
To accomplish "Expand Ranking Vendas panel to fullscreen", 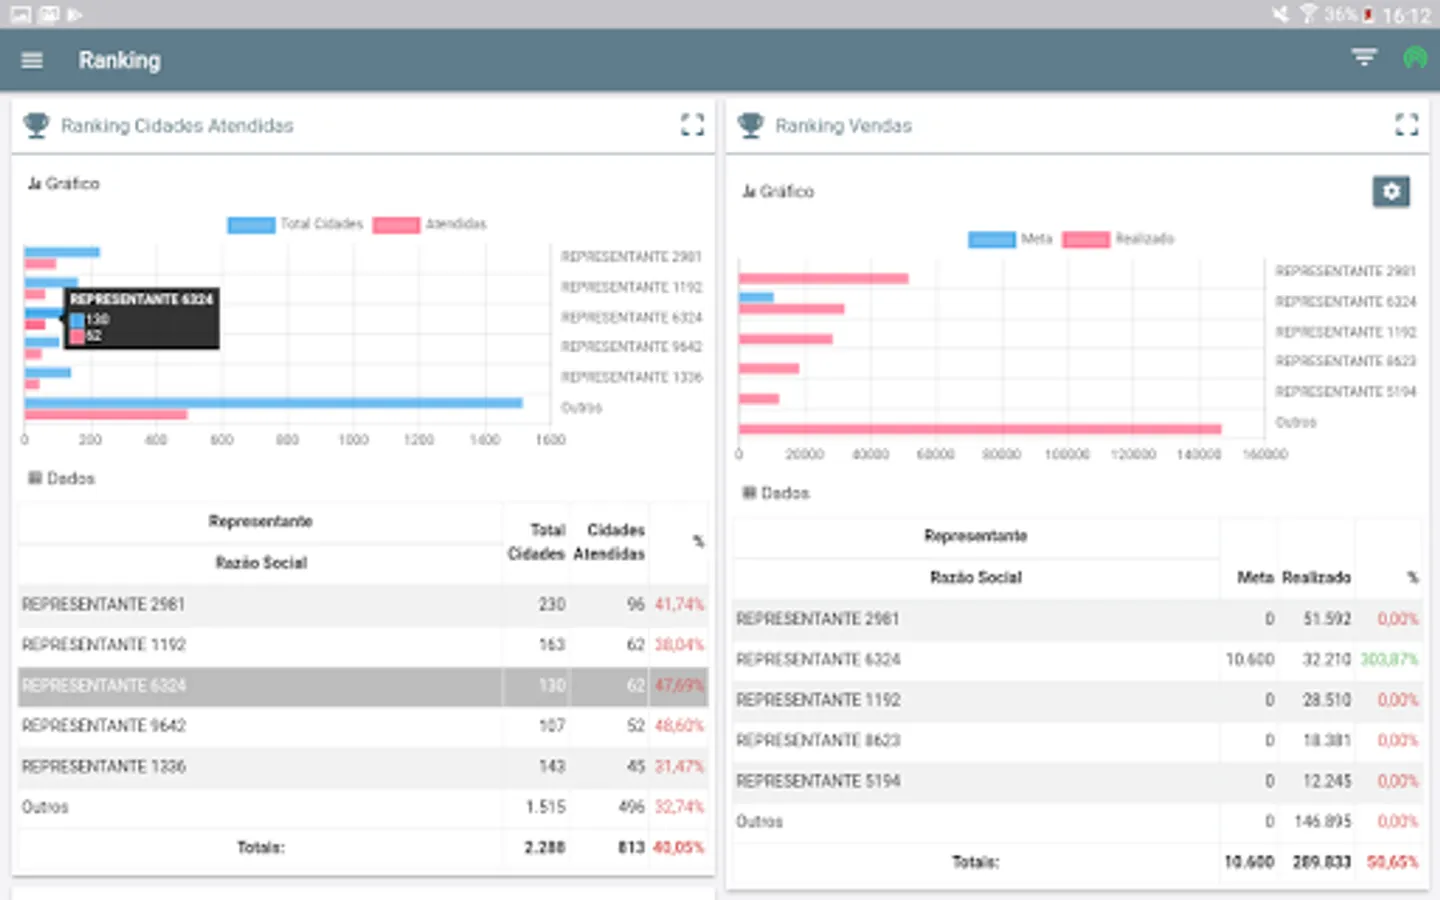I will pos(1407,125).
